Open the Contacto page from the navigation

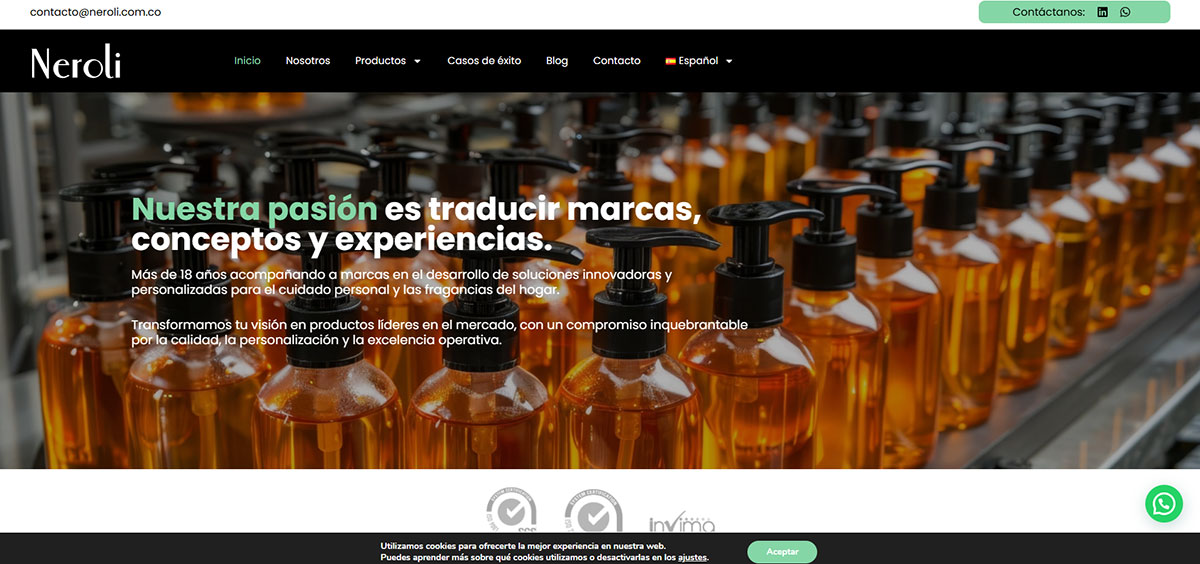pyautogui.click(x=616, y=61)
